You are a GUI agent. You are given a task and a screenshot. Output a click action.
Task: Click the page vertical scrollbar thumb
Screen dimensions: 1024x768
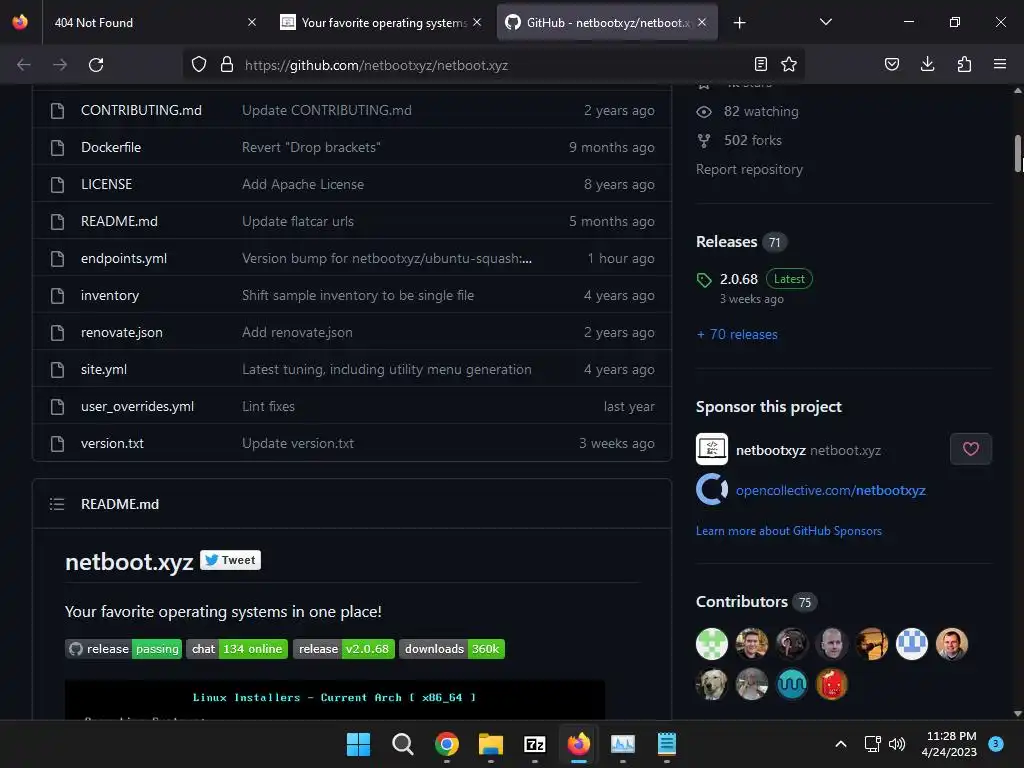1018,153
